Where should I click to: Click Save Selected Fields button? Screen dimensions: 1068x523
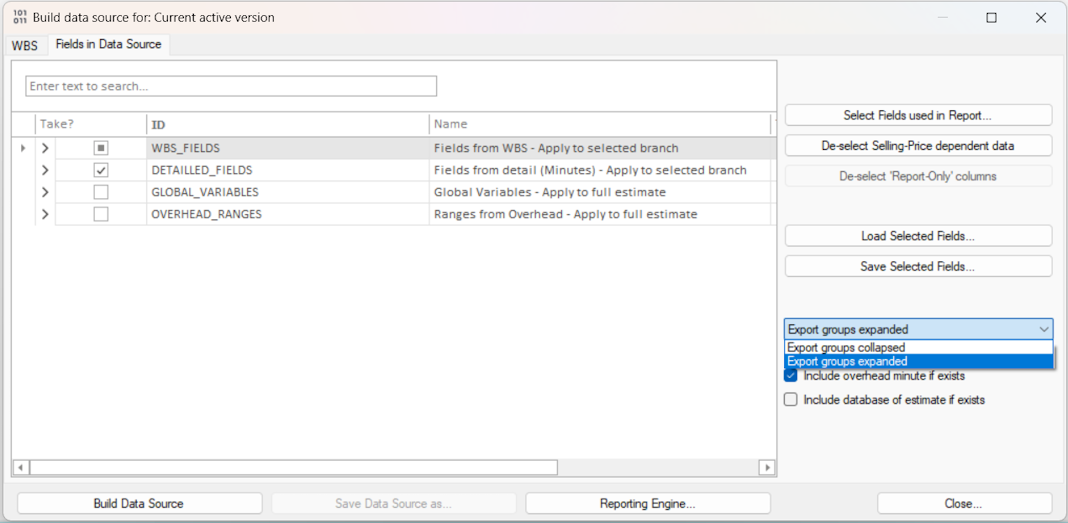pos(918,266)
